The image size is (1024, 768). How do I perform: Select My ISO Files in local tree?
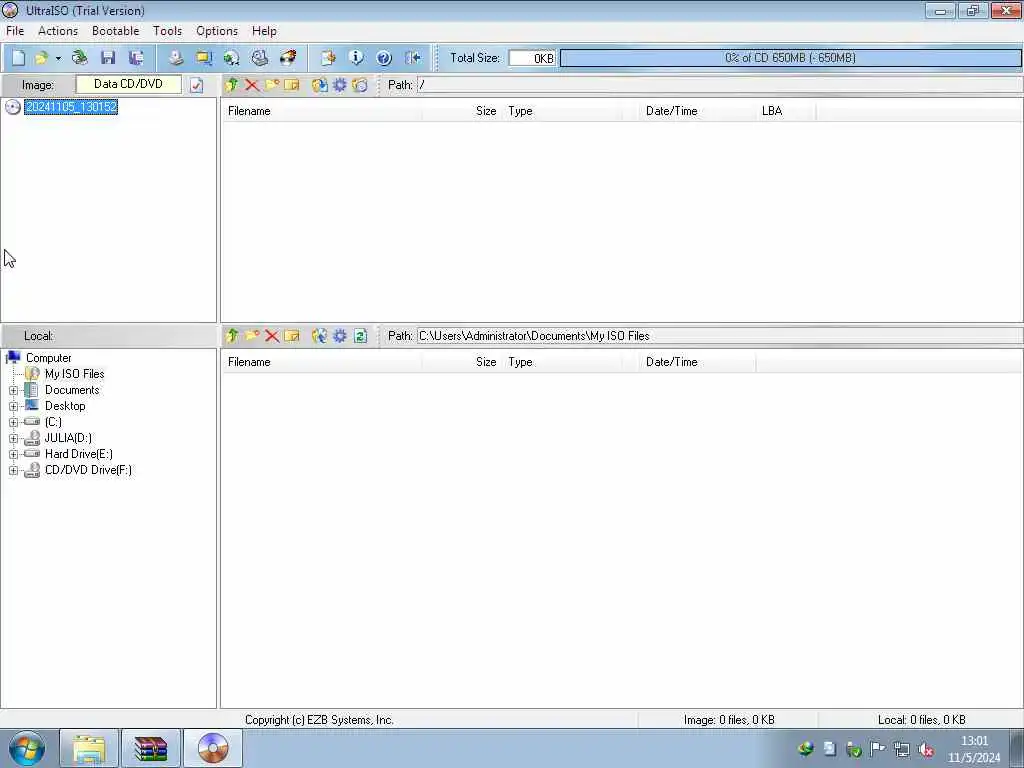point(74,374)
